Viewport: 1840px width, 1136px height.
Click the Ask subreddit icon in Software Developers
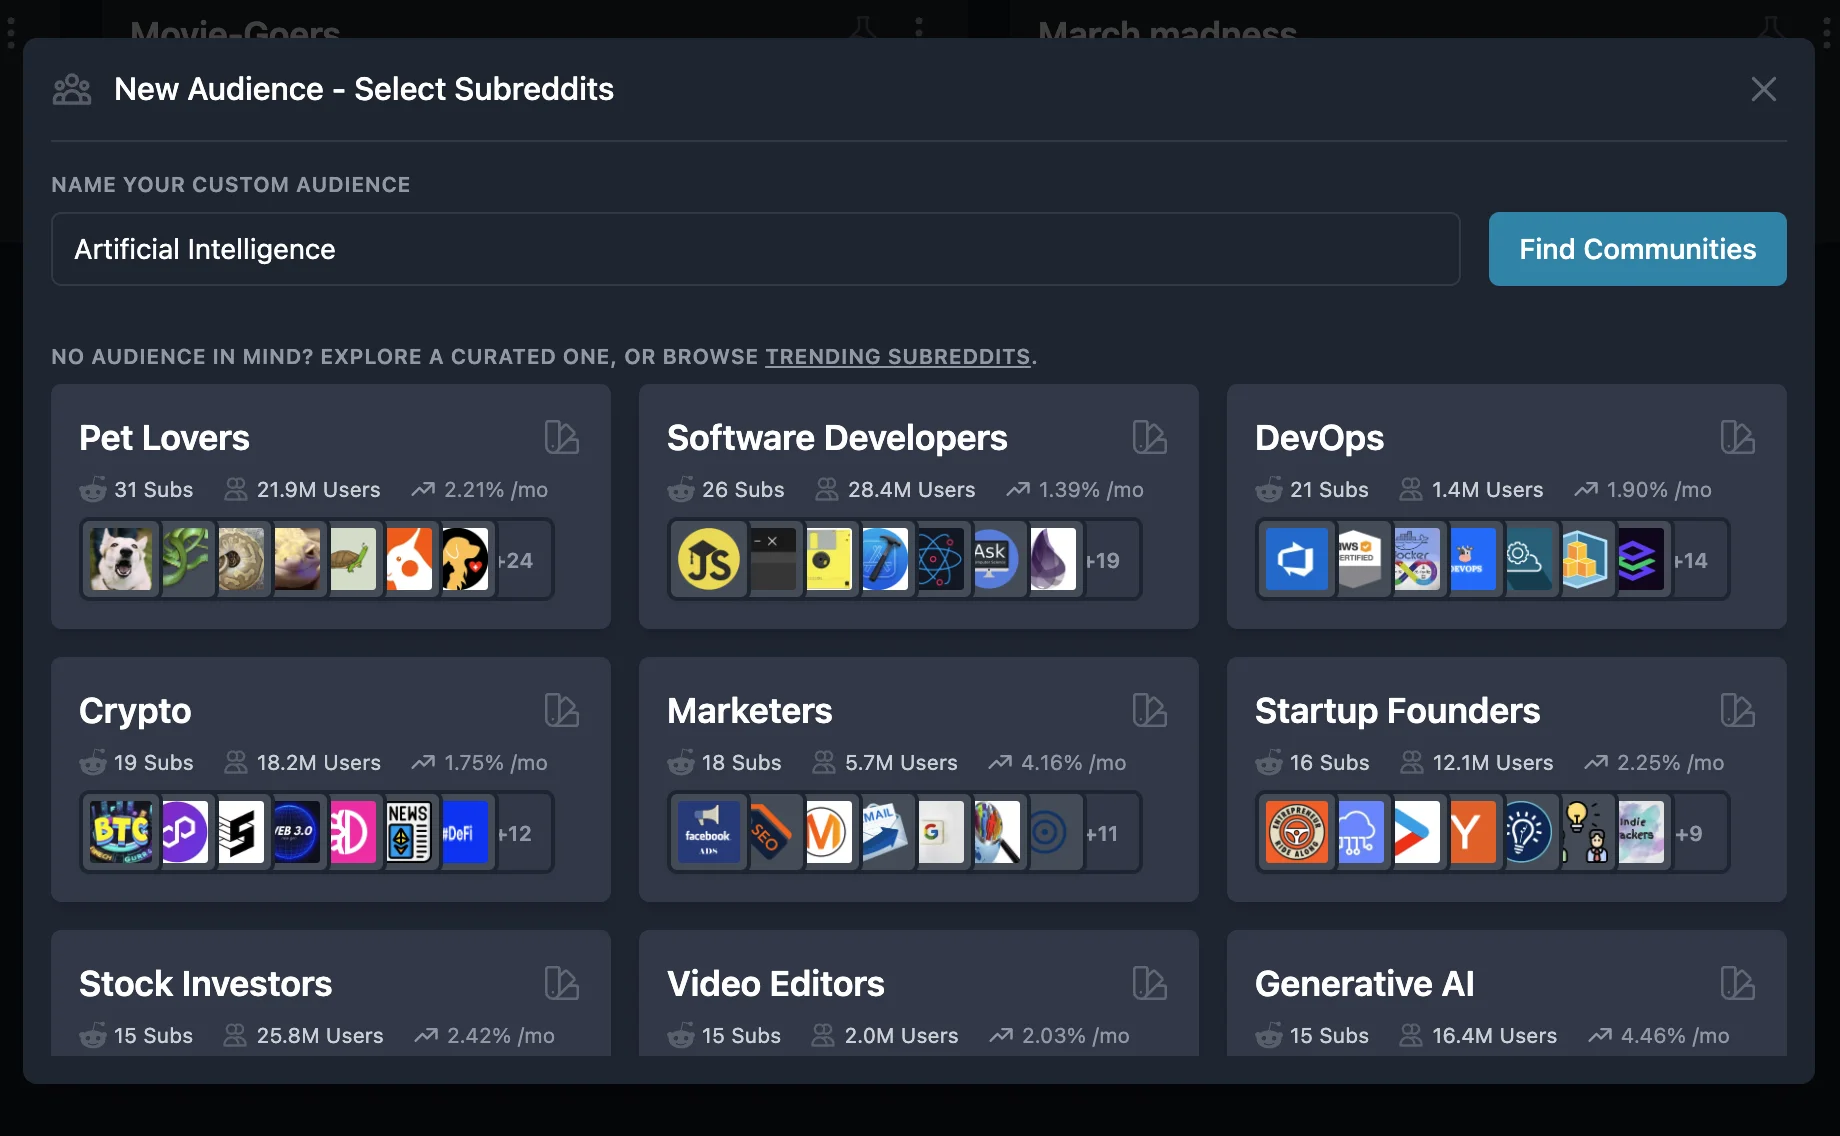(x=996, y=559)
